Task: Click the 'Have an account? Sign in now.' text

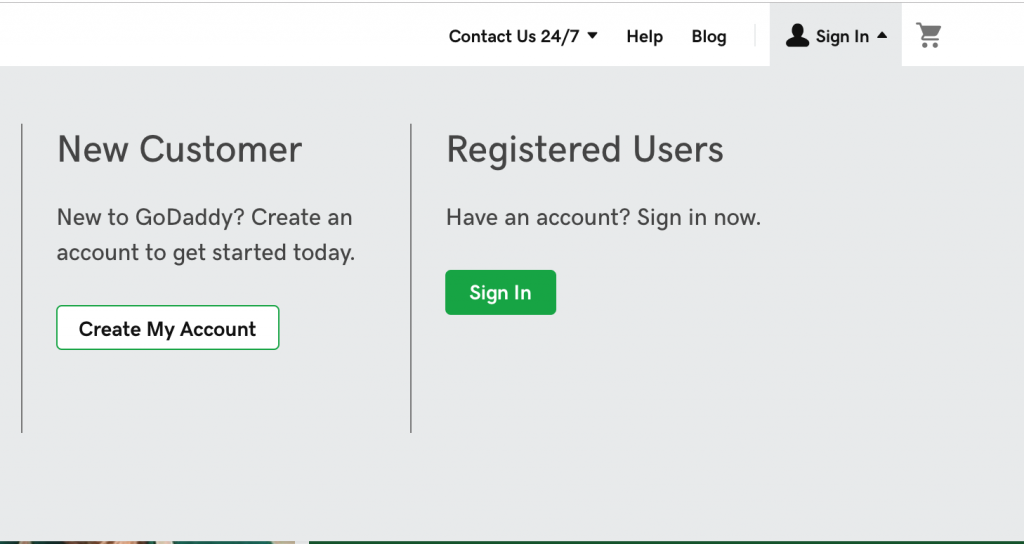Action: 603,217
